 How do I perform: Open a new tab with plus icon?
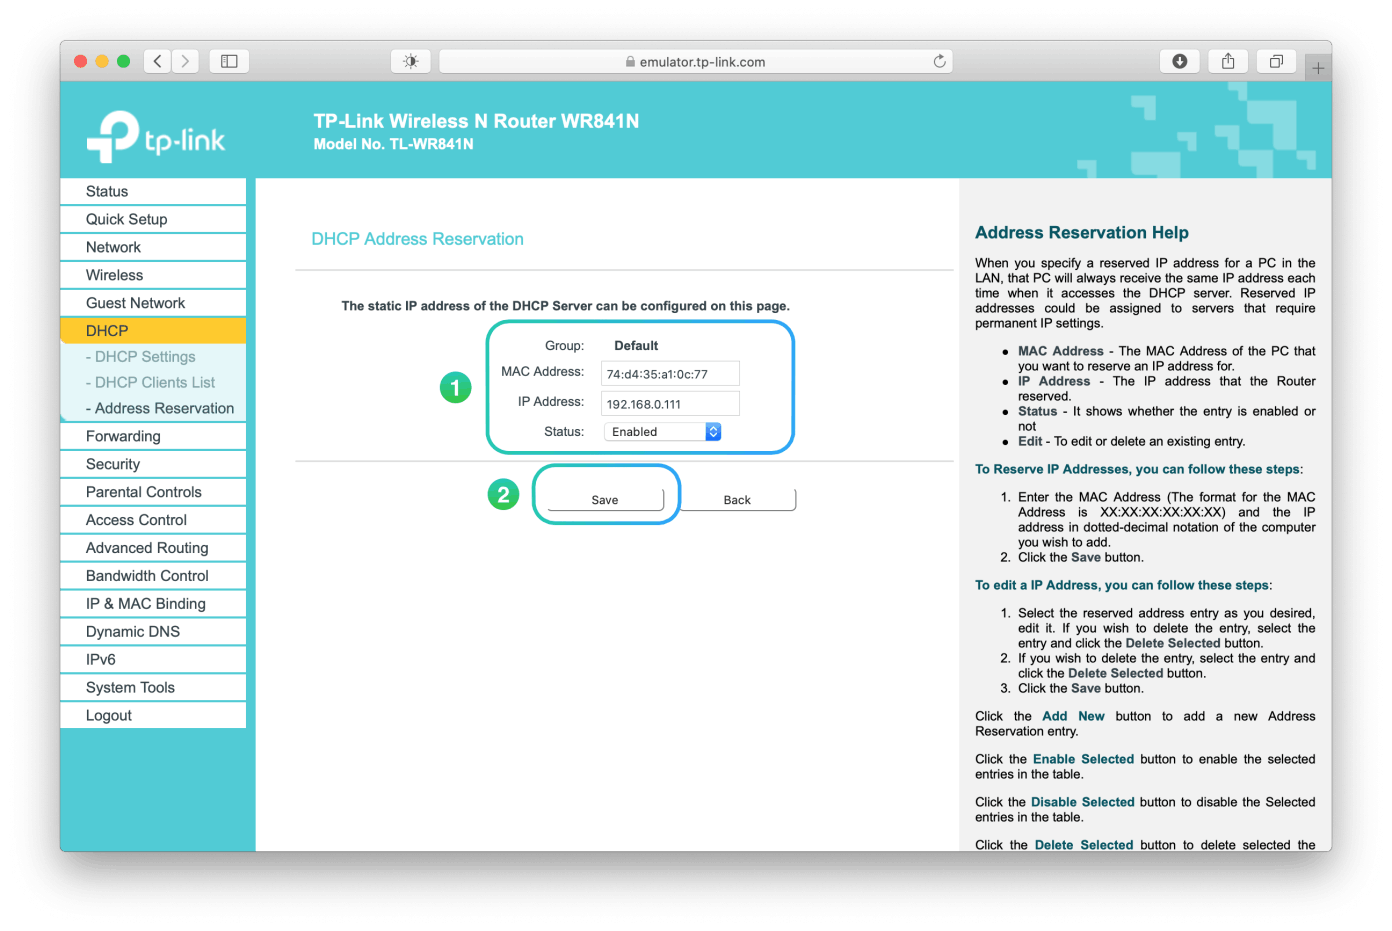coord(1318,68)
